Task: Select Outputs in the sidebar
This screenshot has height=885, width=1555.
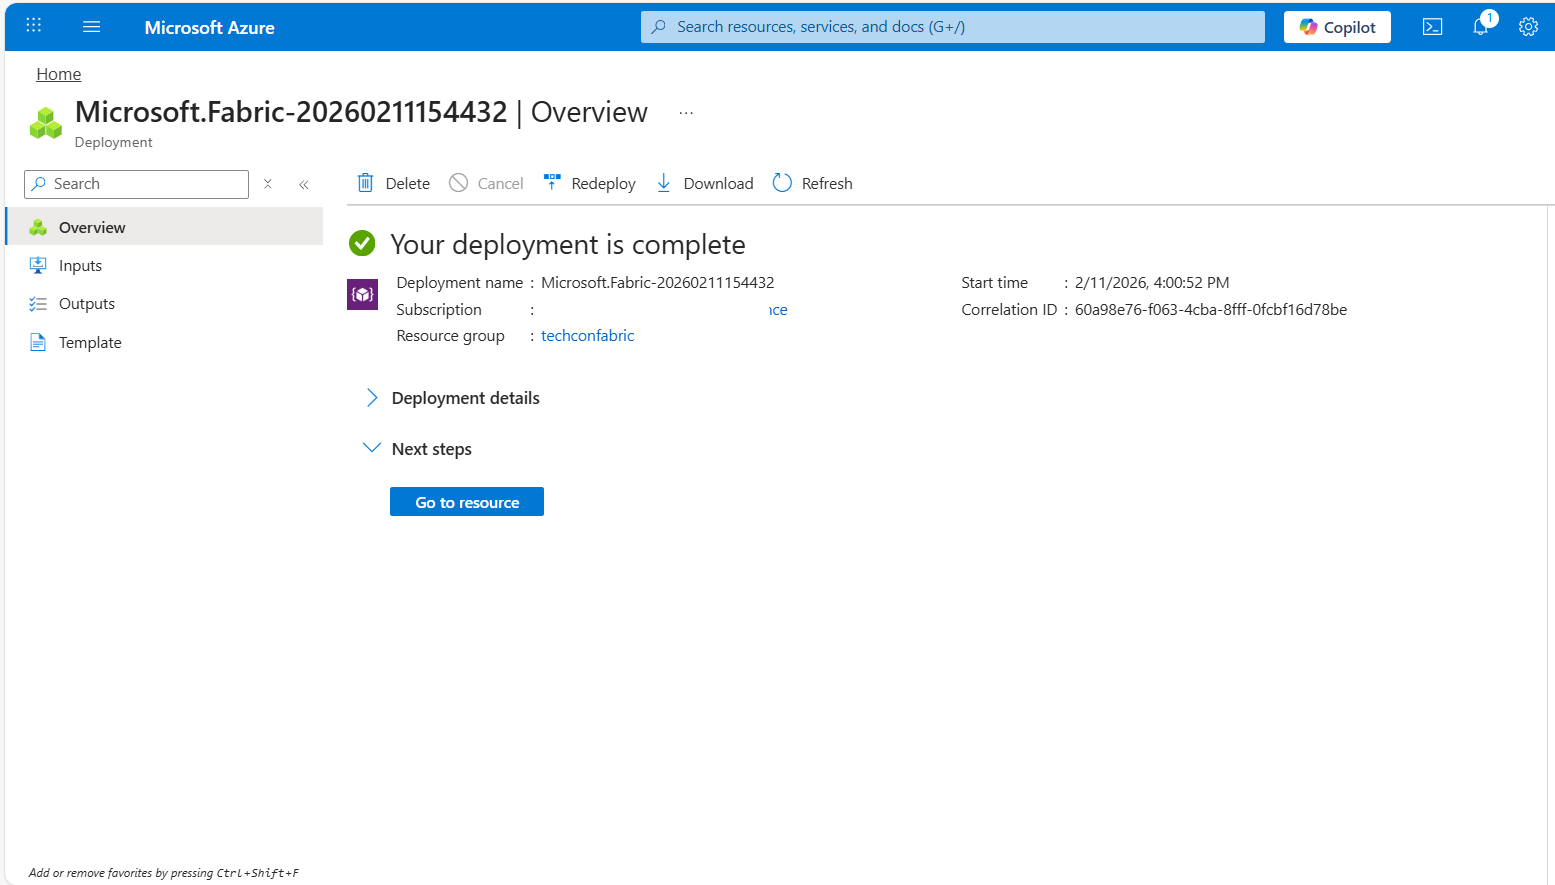Action: click(x=87, y=304)
